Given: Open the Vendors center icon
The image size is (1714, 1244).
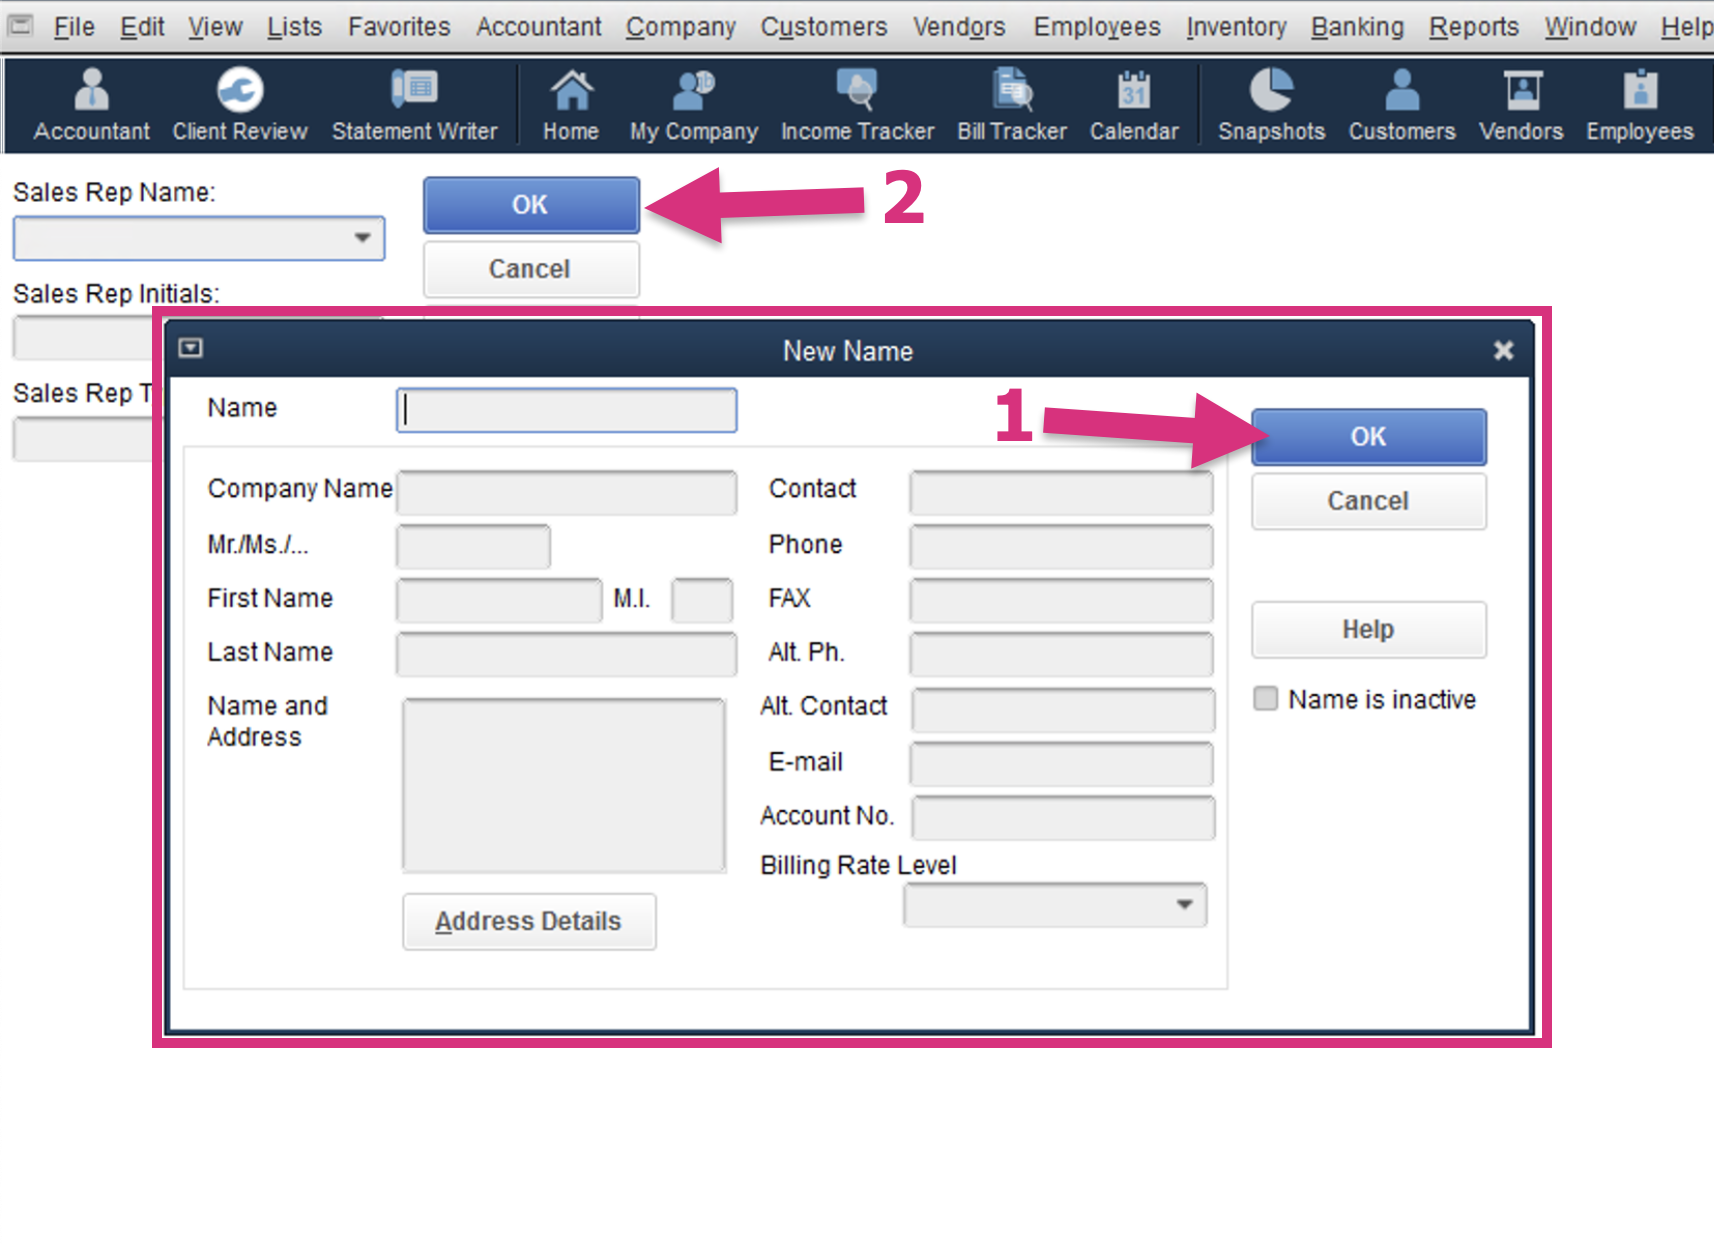Looking at the screenshot, I should [1521, 105].
